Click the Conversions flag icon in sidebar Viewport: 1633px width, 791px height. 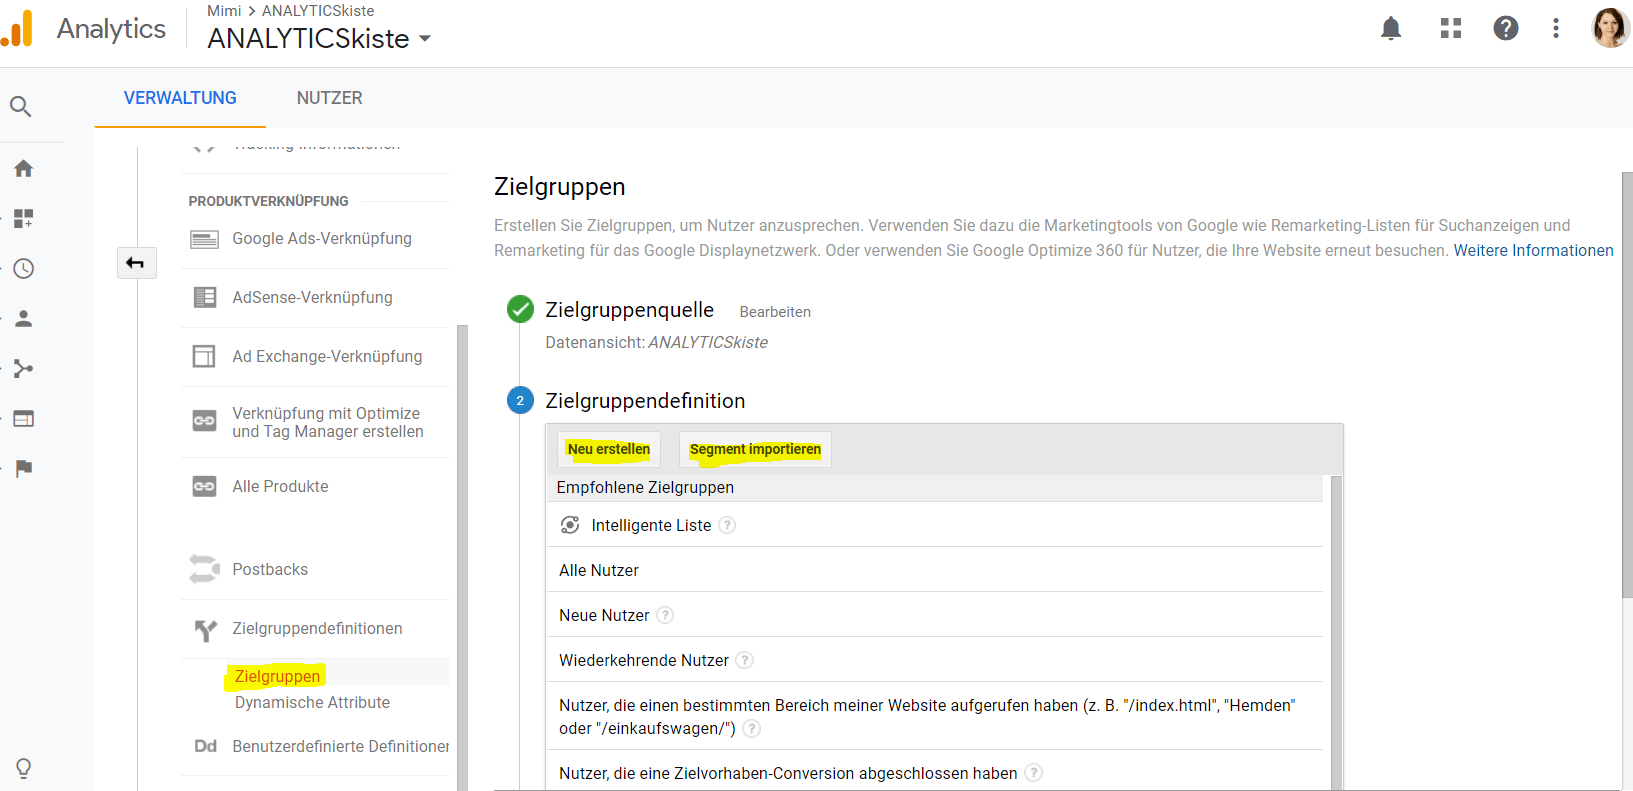click(24, 468)
